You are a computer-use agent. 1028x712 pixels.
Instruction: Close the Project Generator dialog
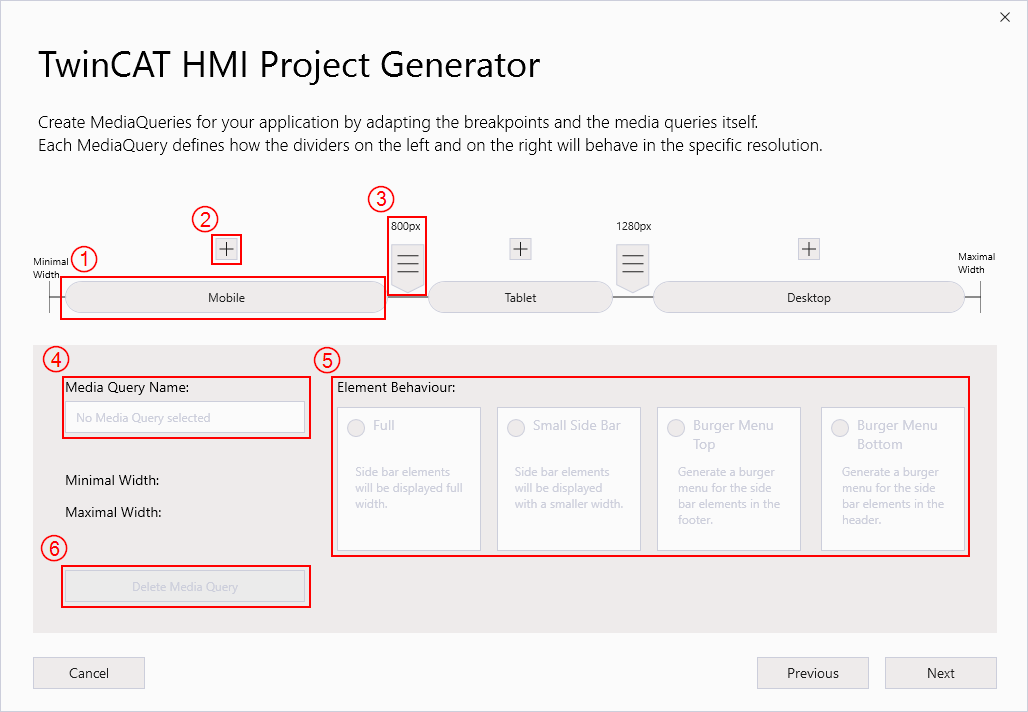[1005, 18]
